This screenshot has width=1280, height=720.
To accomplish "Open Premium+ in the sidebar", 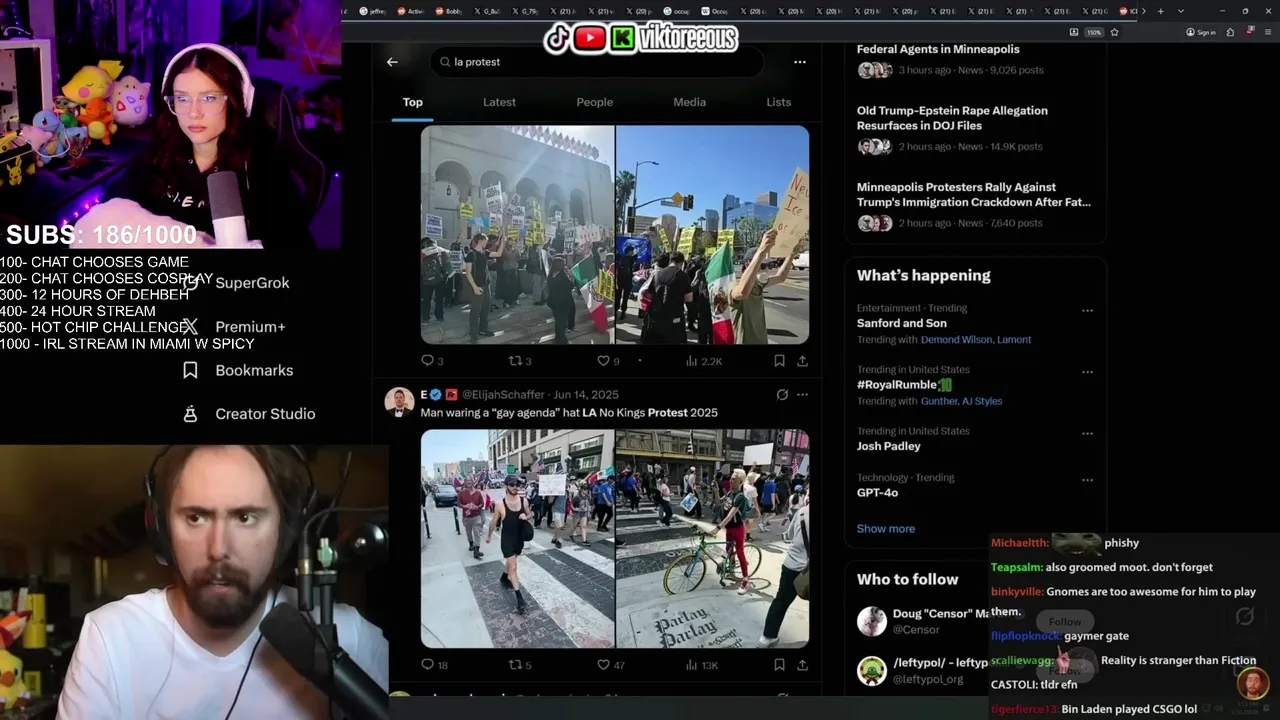I will [250, 327].
